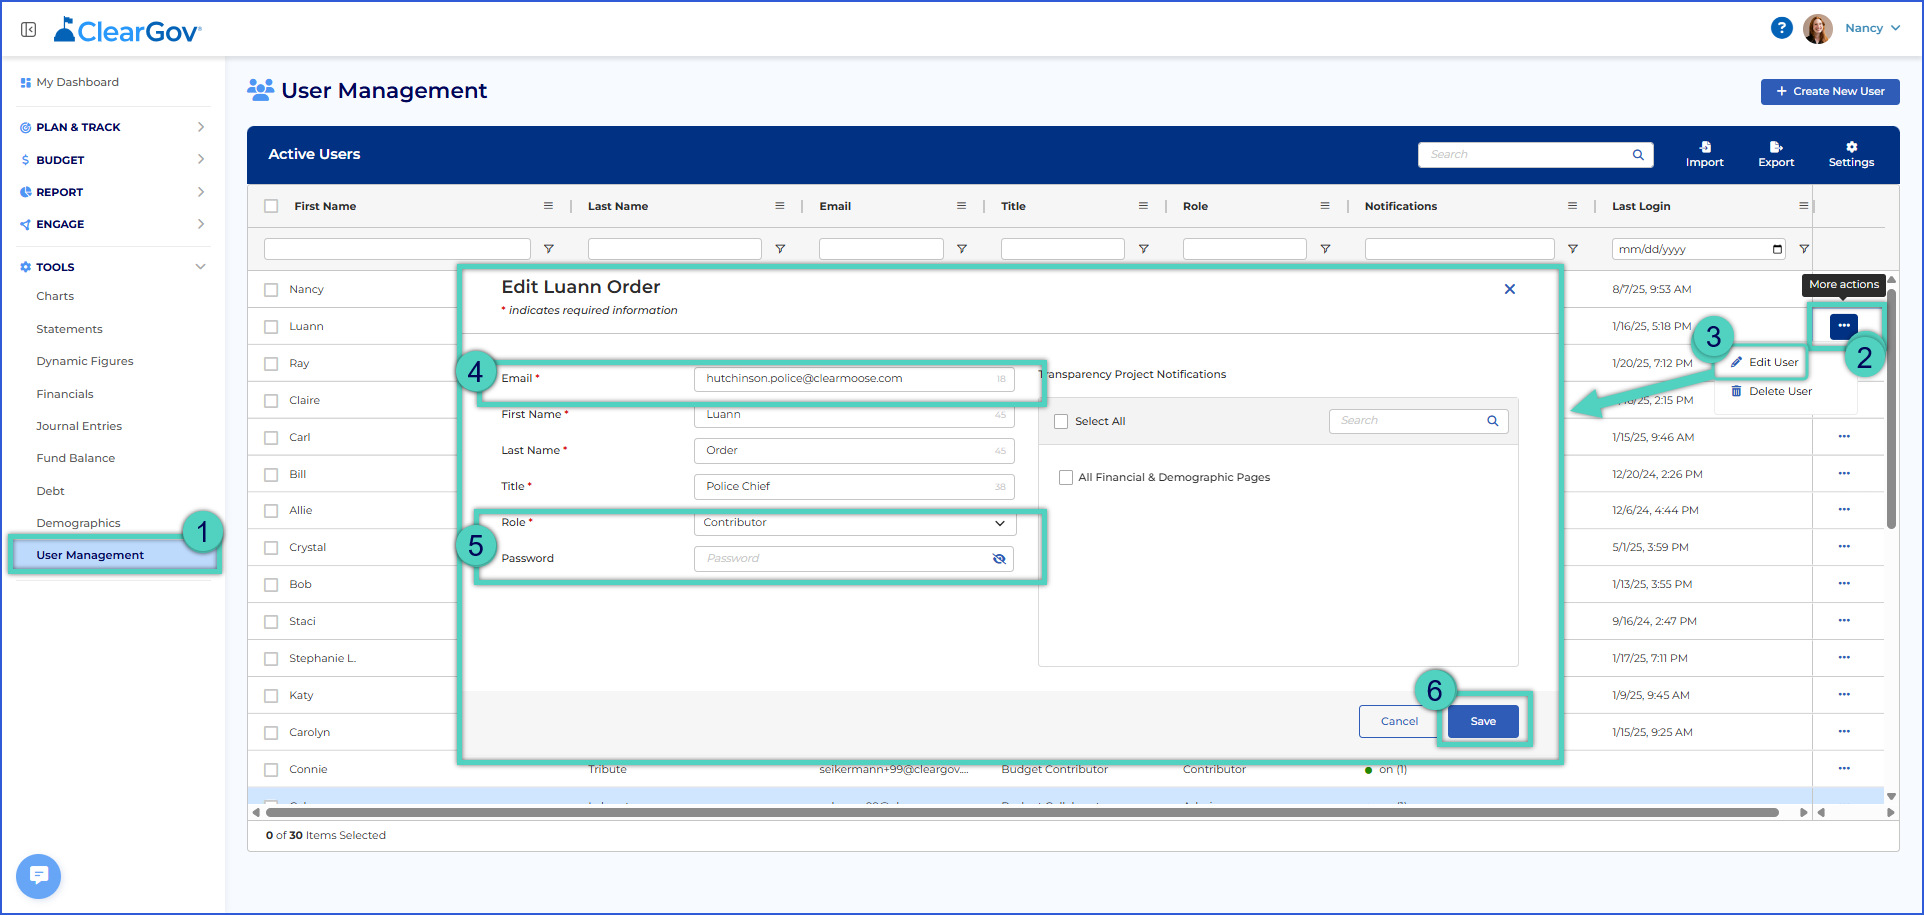The image size is (1924, 915).
Task: Close the Edit Luann Order dialog
Action: (x=1510, y=289)
